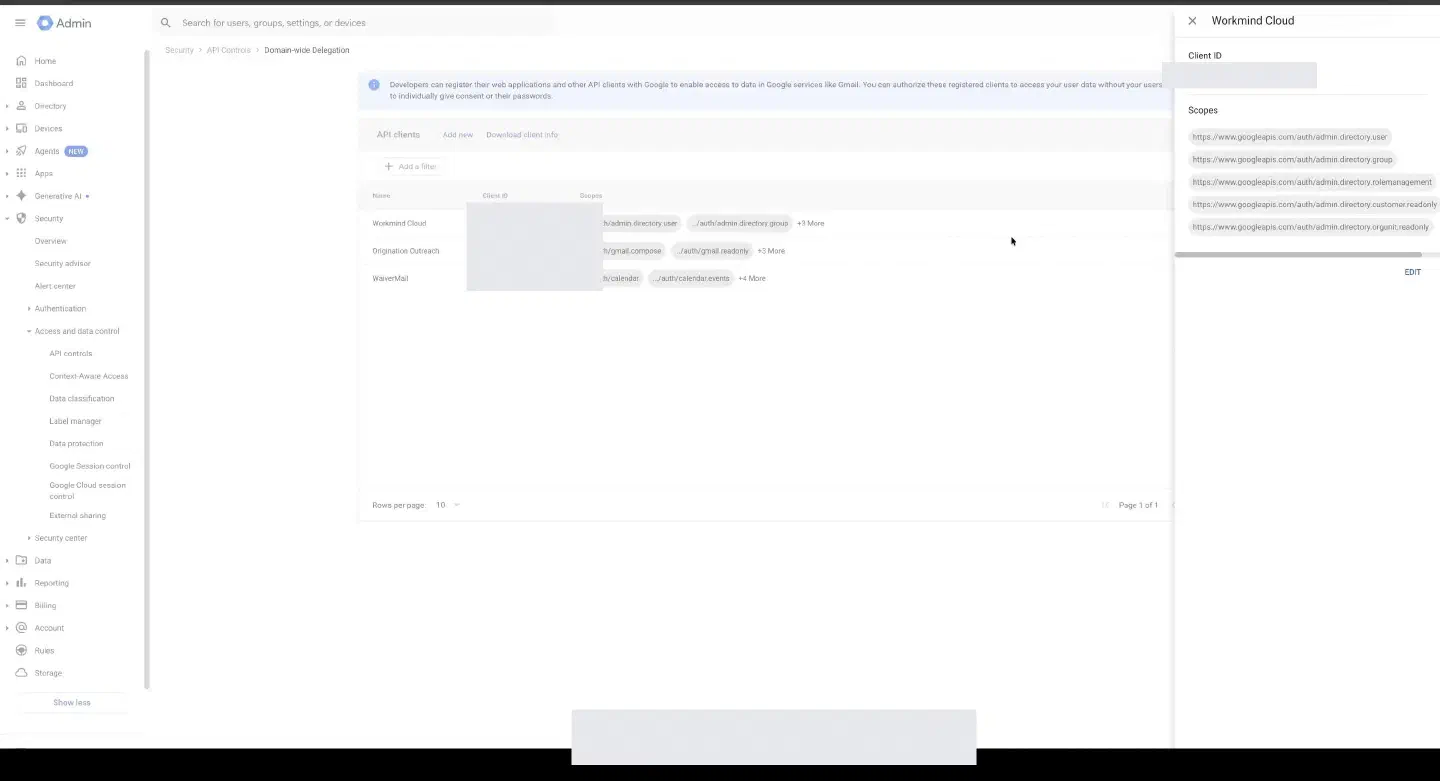The height and width of the screenshot is (781, 1440).
Task: Expand the Devices section arrow
Action: click(7, 128)
